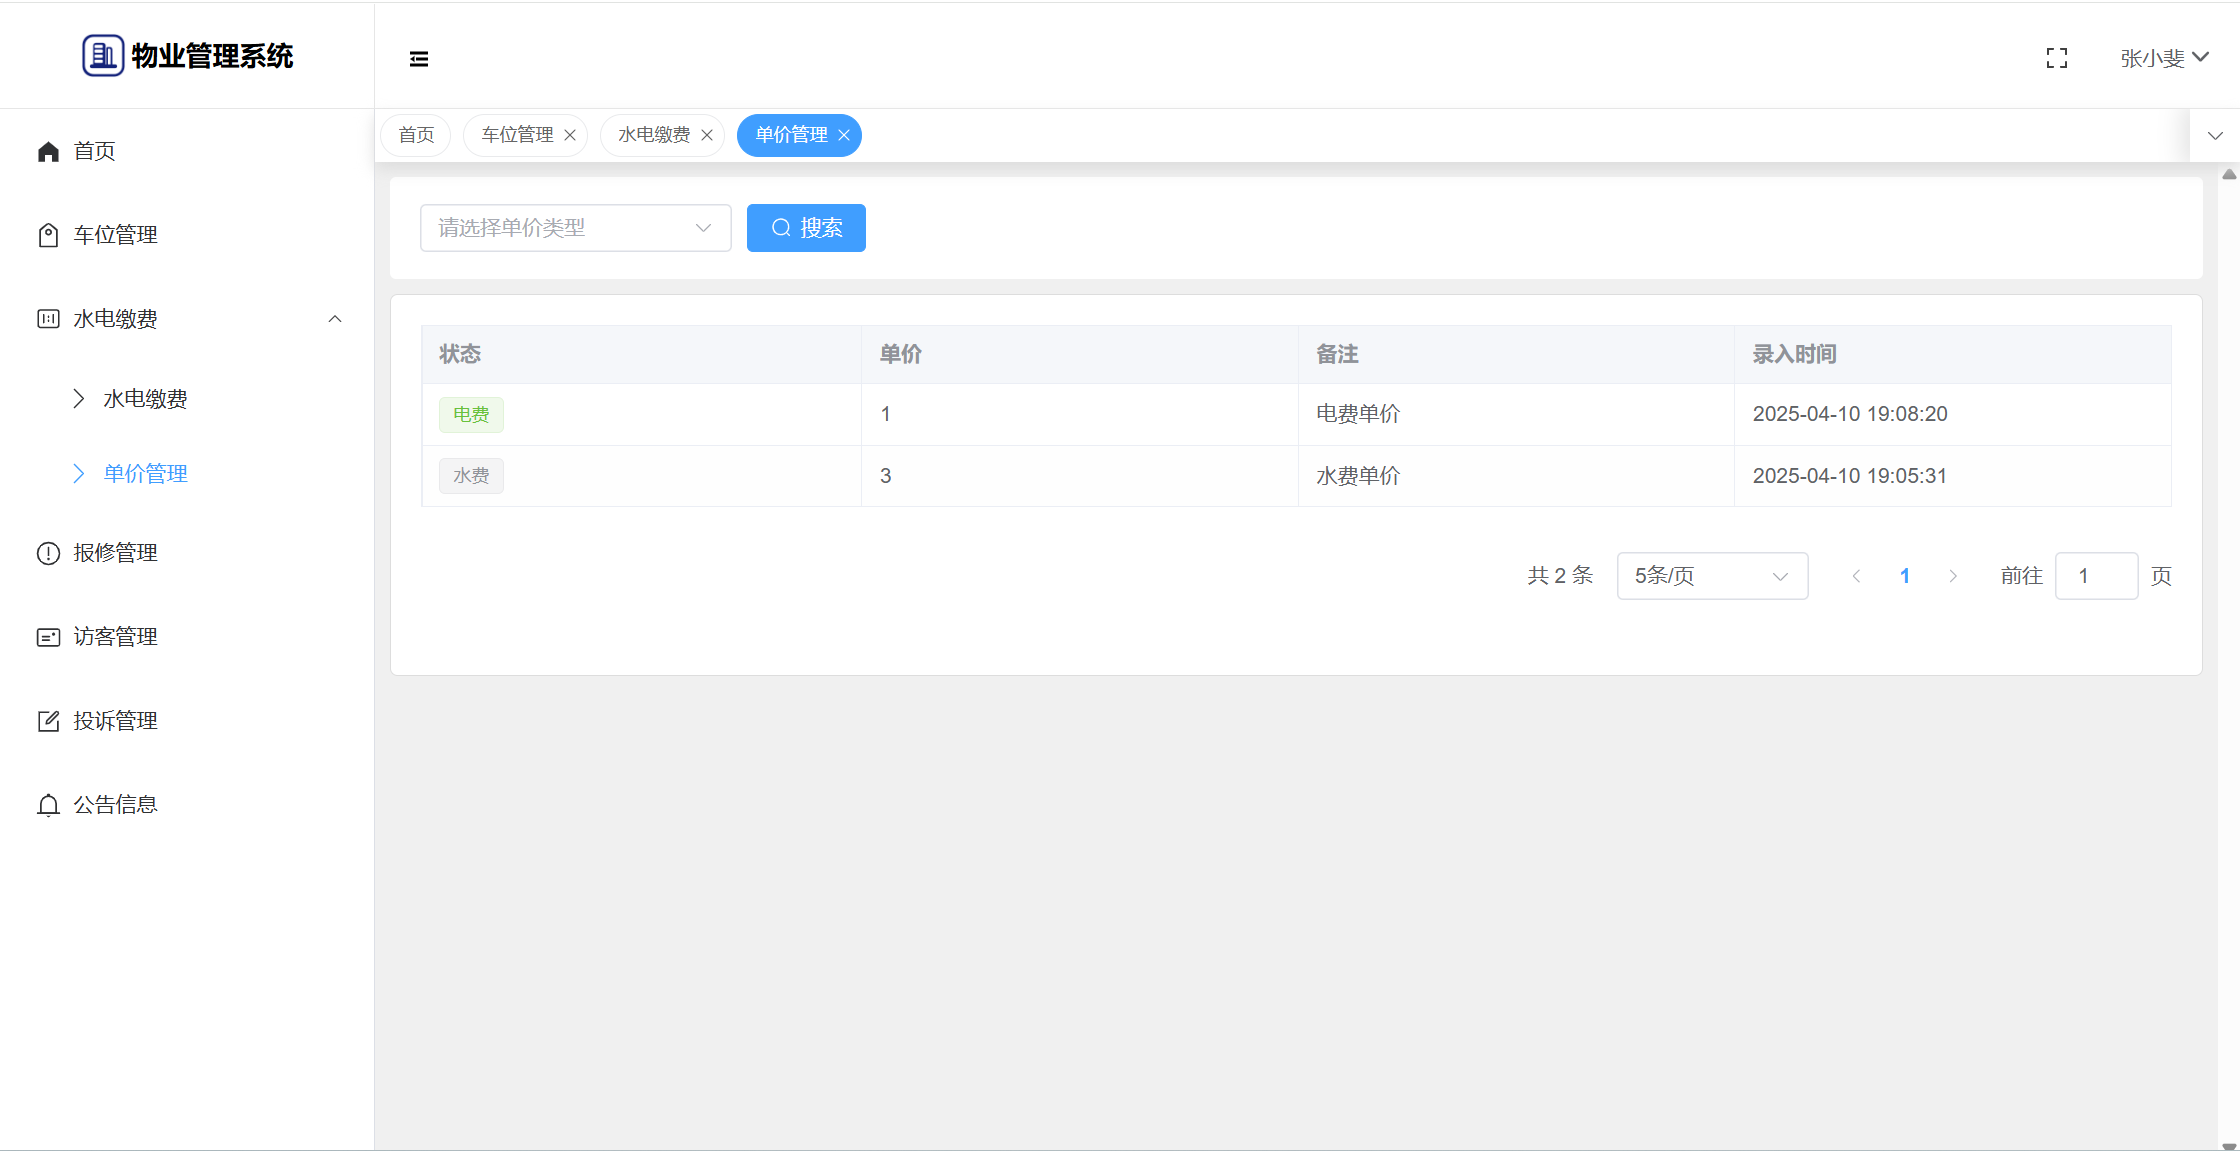
Task: Open 报修管理 in the sidebar
Action: pyautogui.click(x=115, y=553)
